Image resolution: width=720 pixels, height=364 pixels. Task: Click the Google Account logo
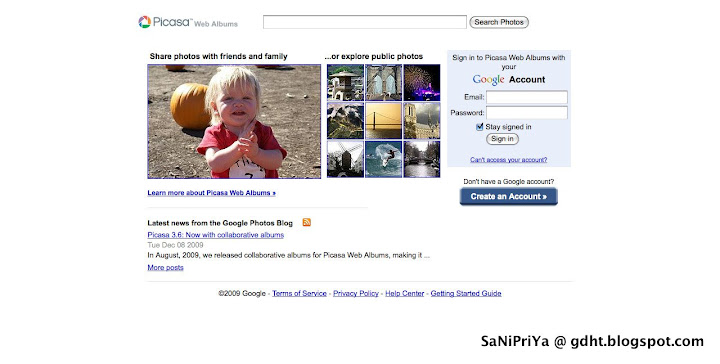coord(509,79)
